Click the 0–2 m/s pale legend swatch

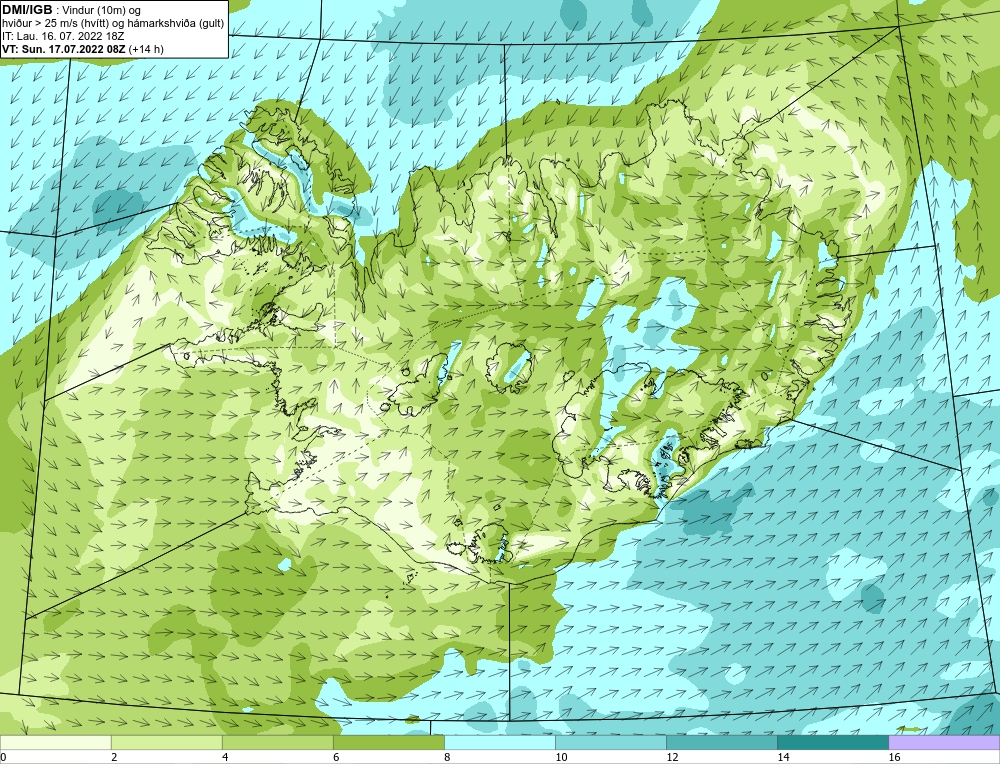pos(55,742)
